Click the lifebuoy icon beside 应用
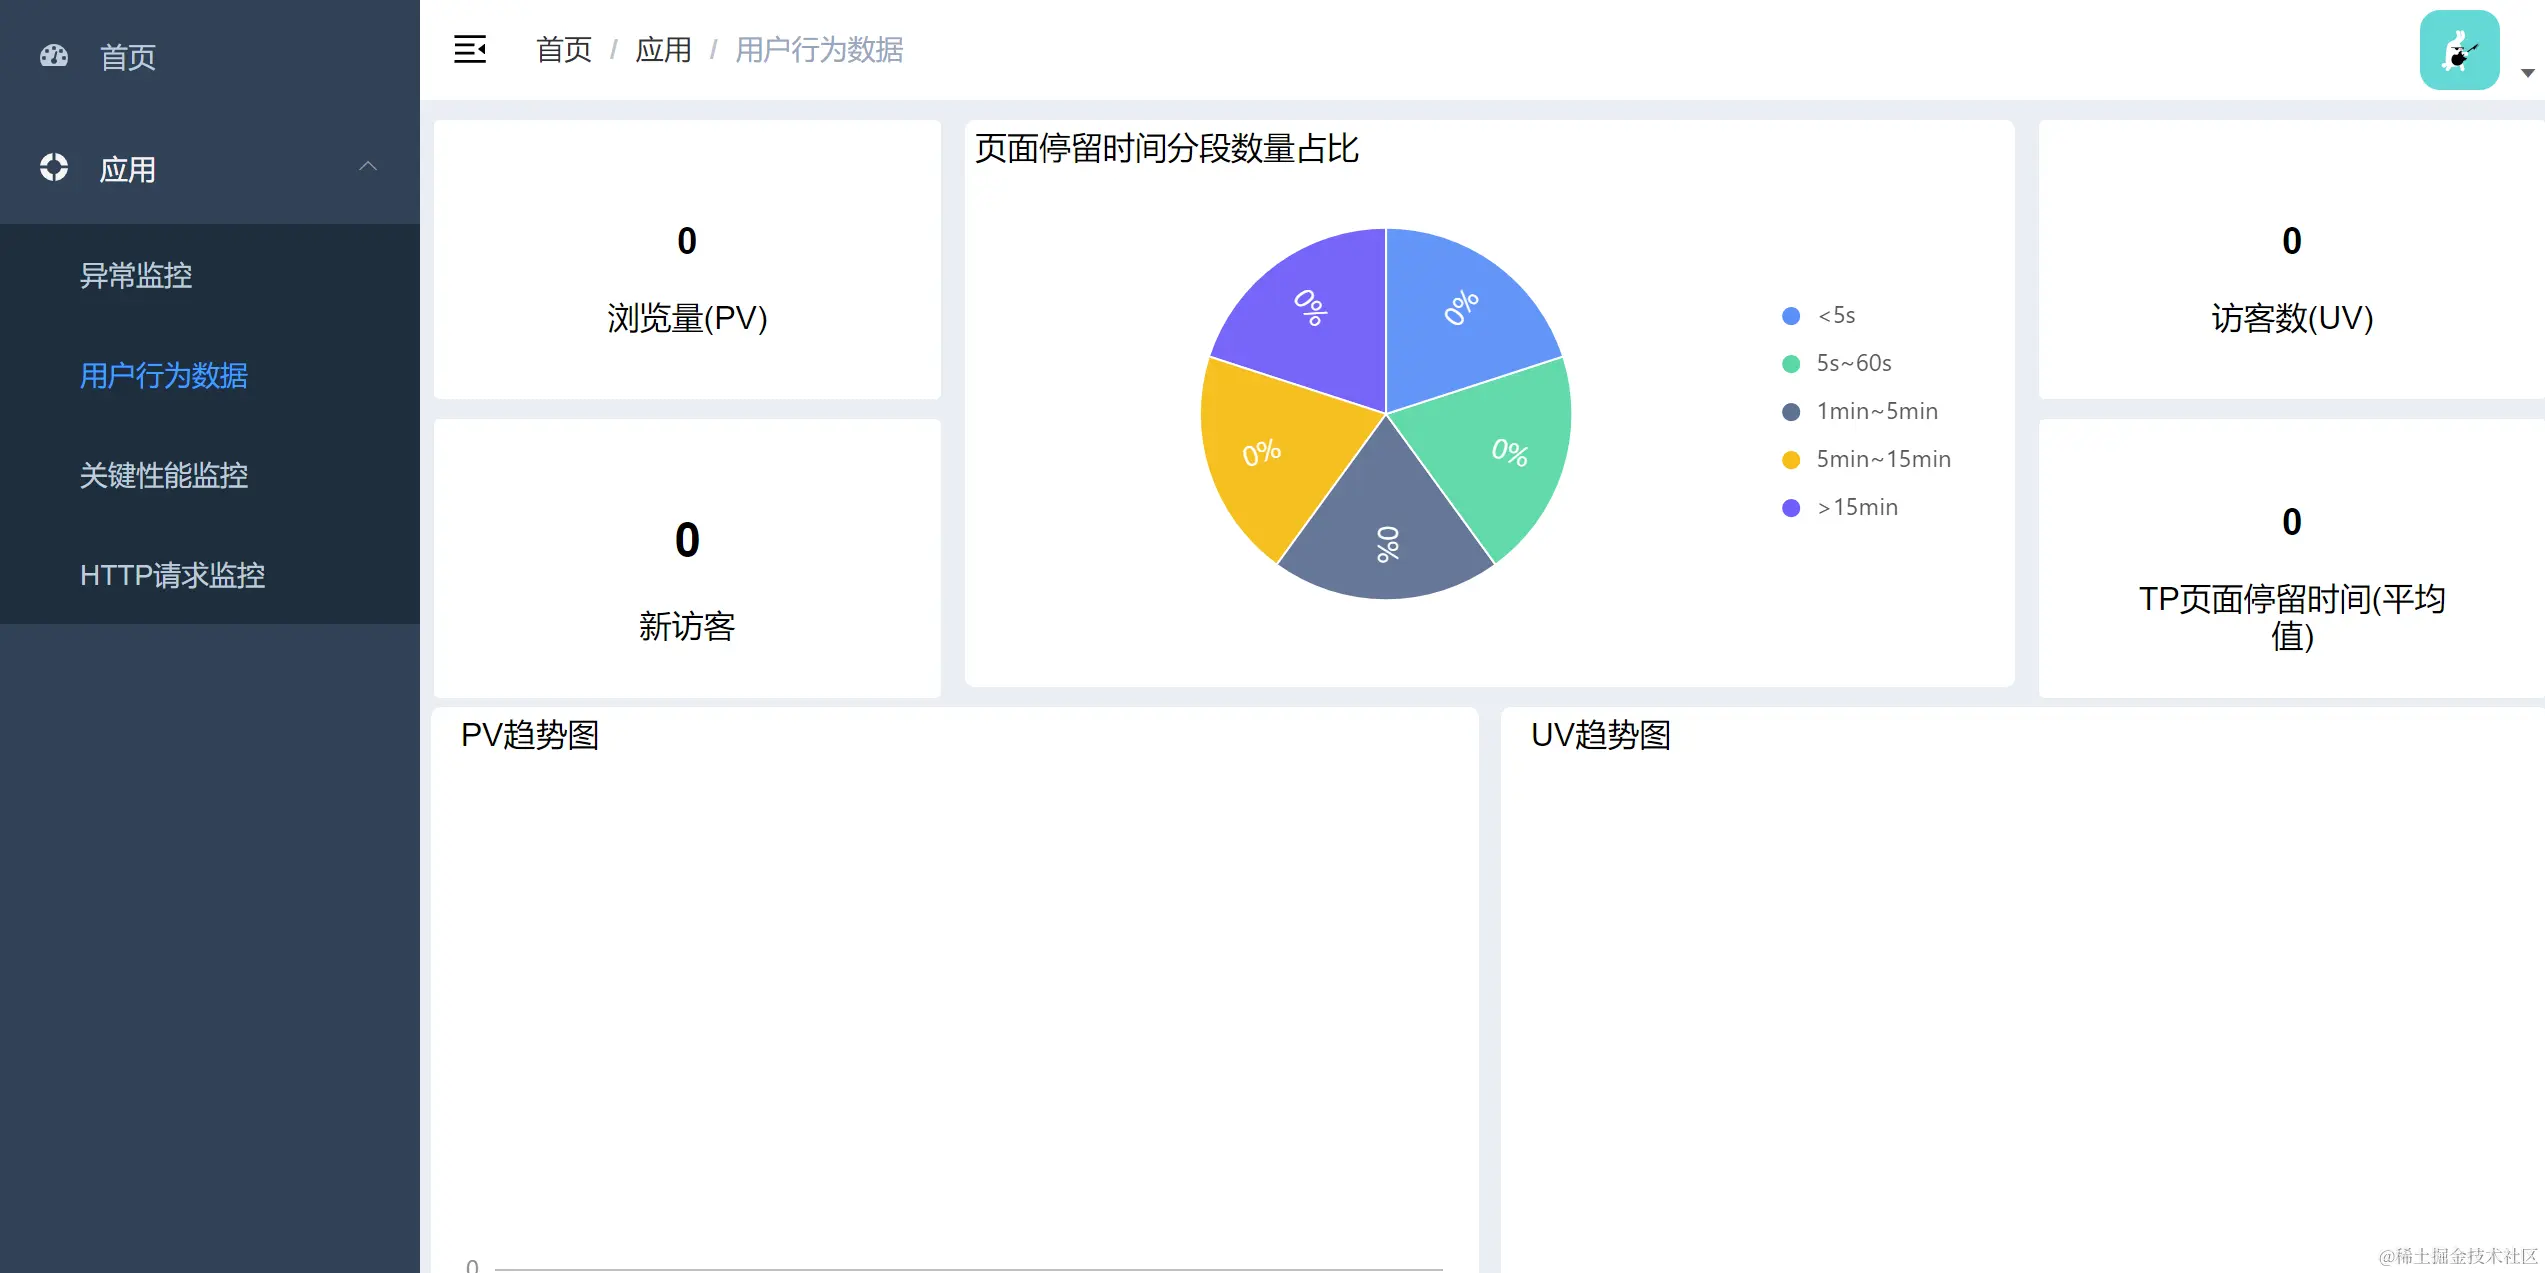The image size is (2545, 1273). click(54, 168)
